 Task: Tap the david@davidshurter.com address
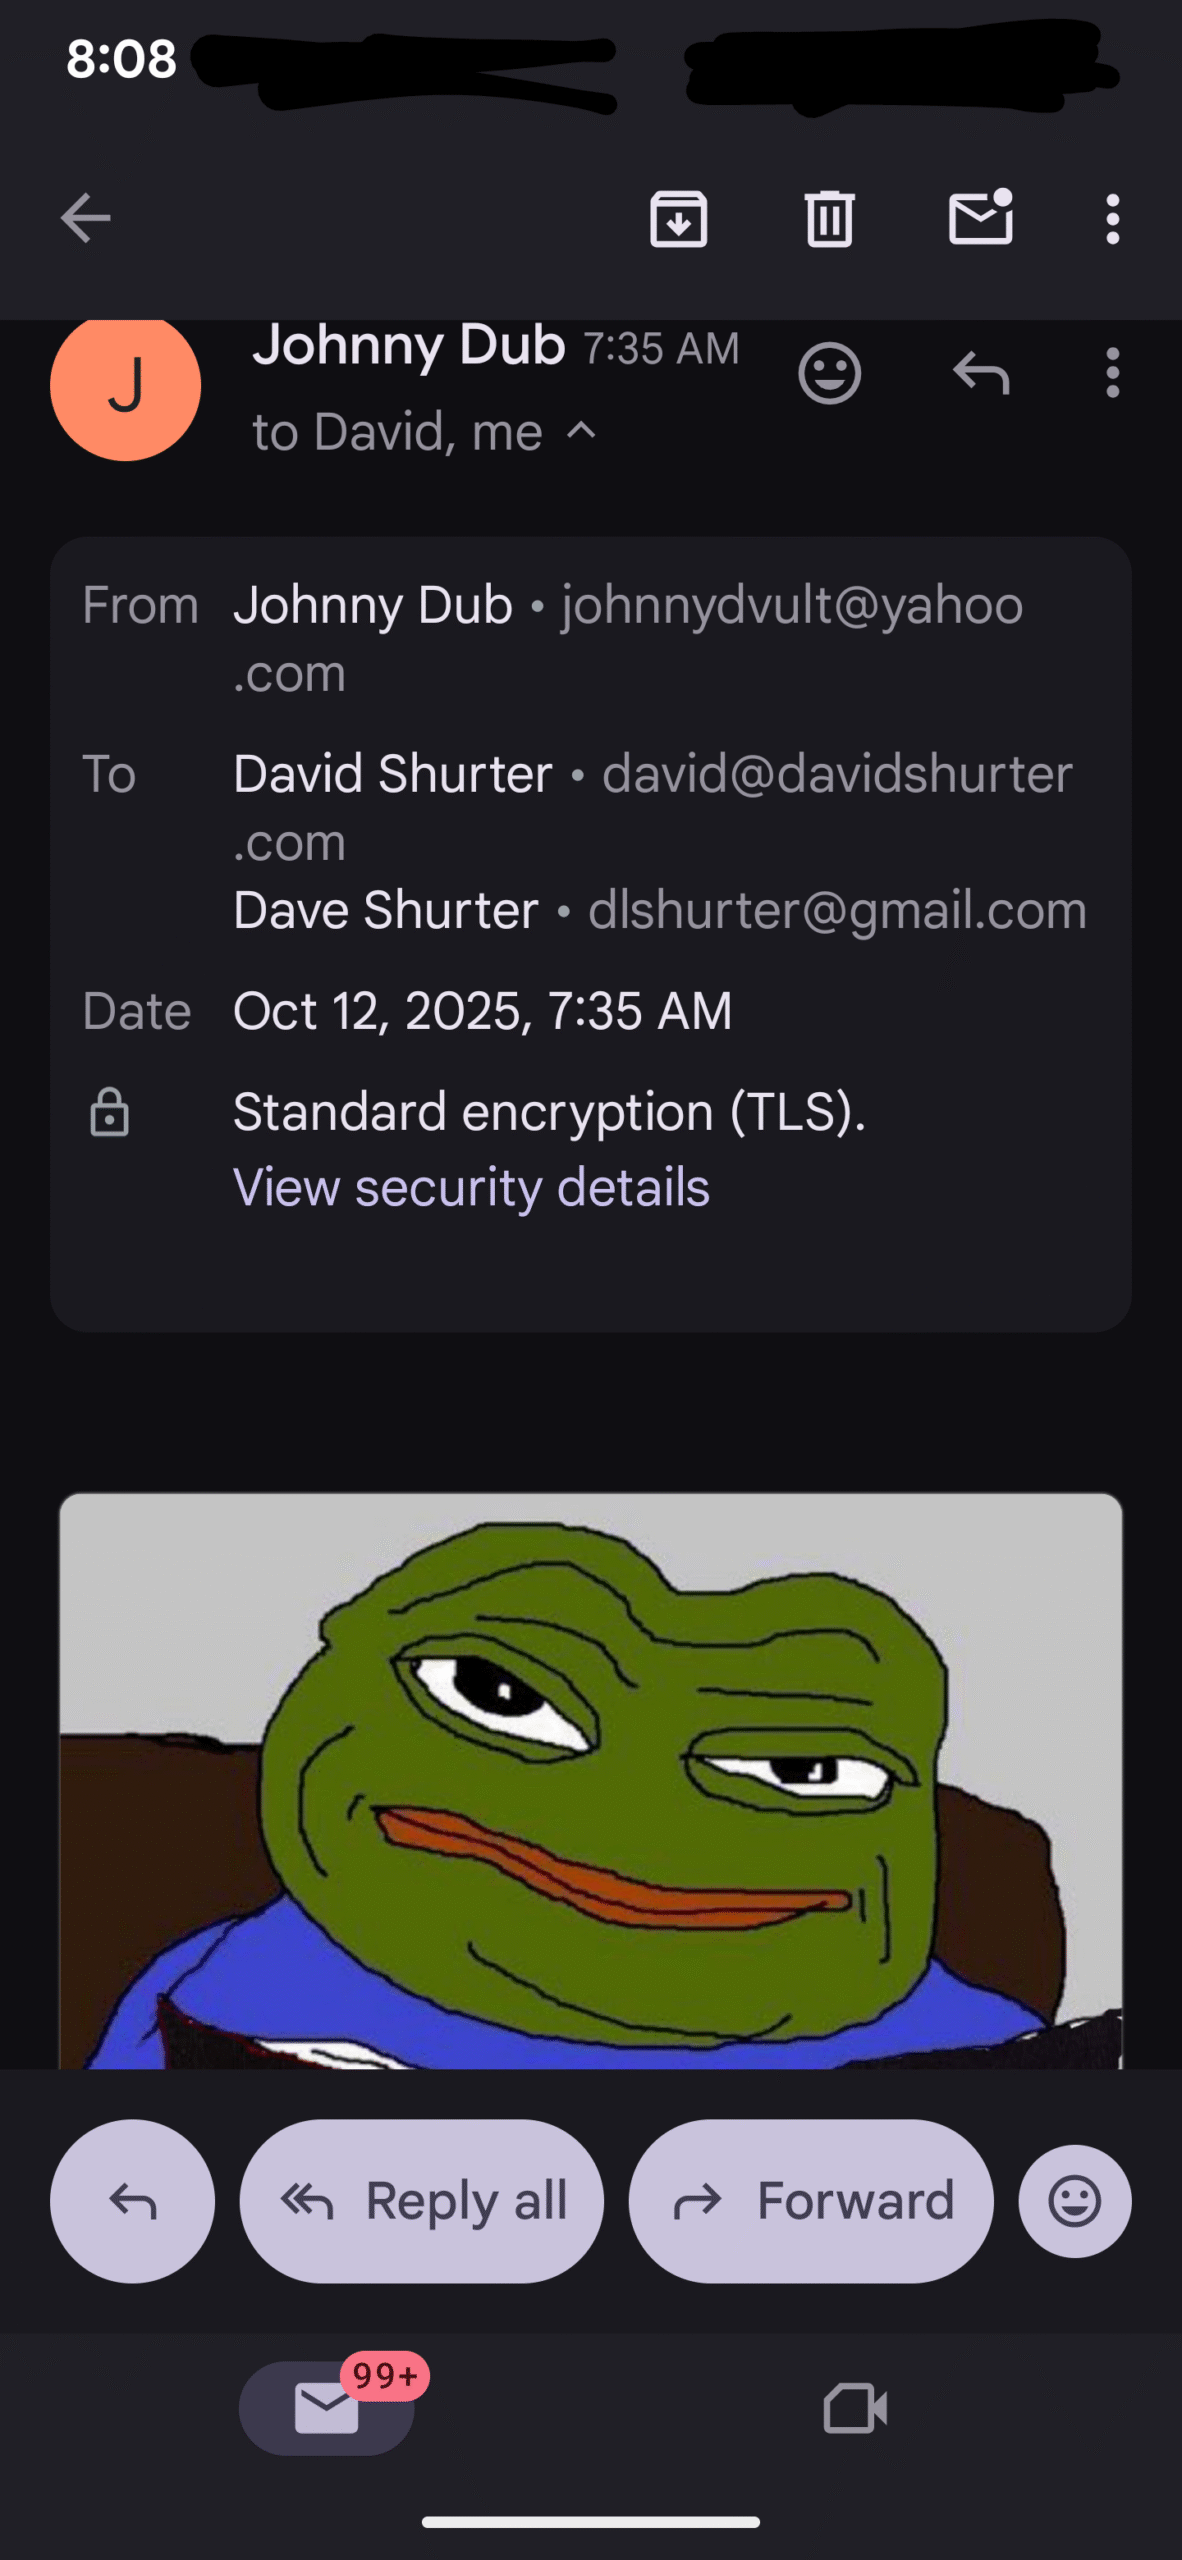(652, 808)
